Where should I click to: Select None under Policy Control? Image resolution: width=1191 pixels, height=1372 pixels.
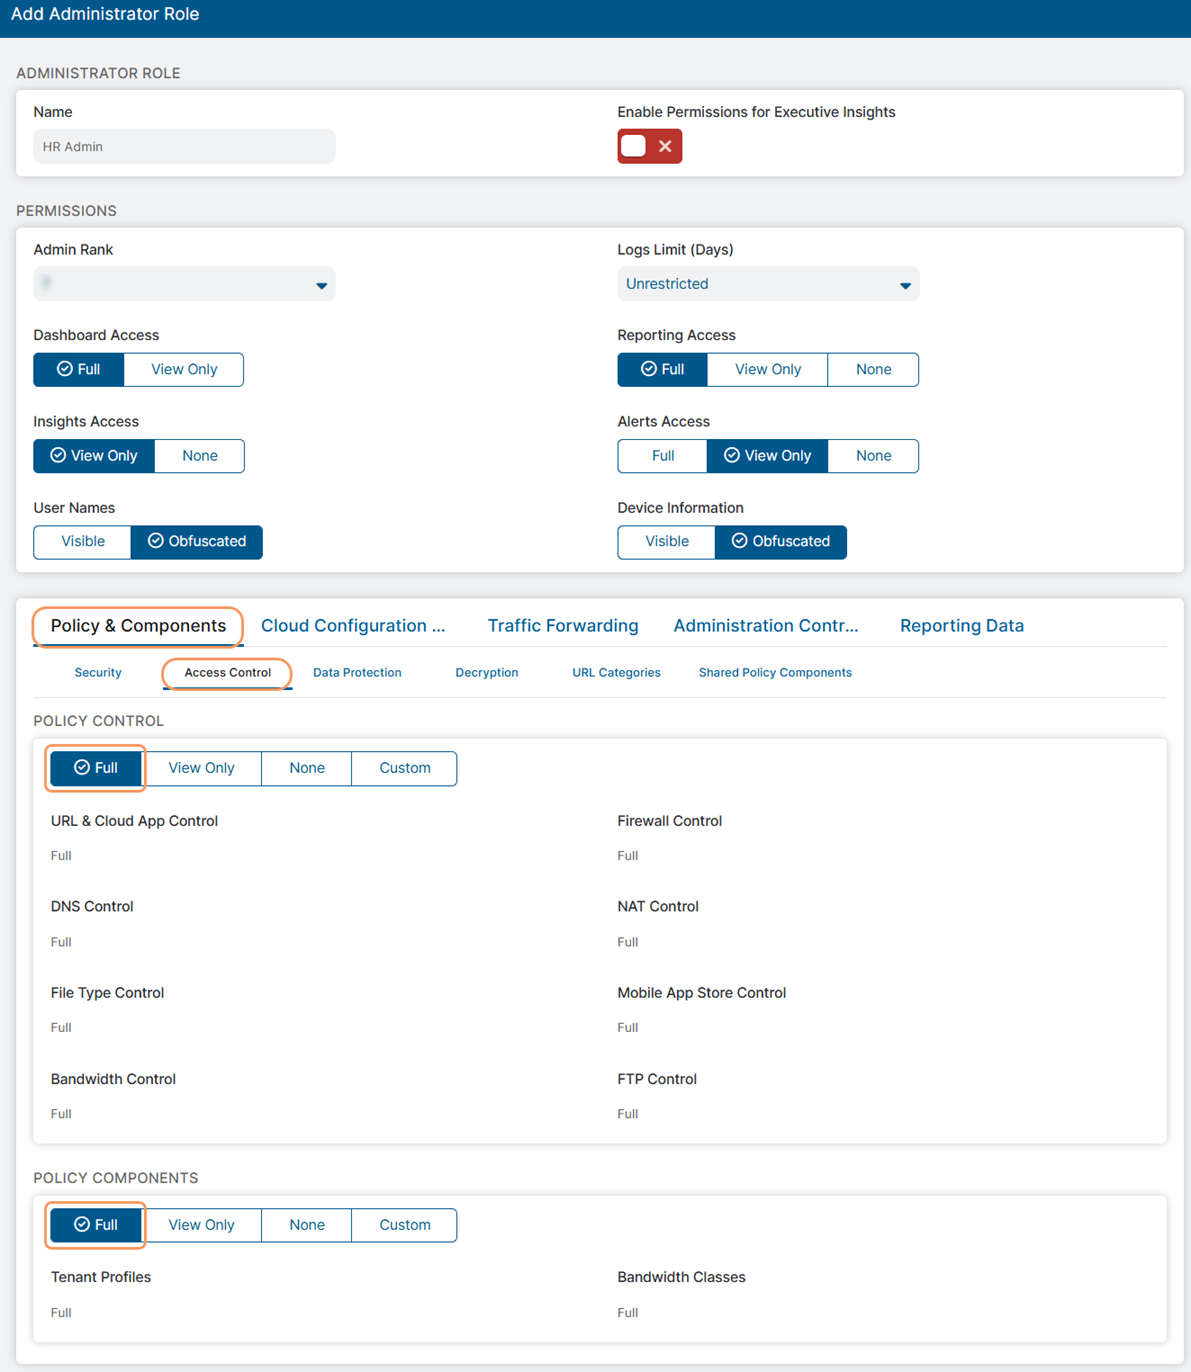point(307,768)
